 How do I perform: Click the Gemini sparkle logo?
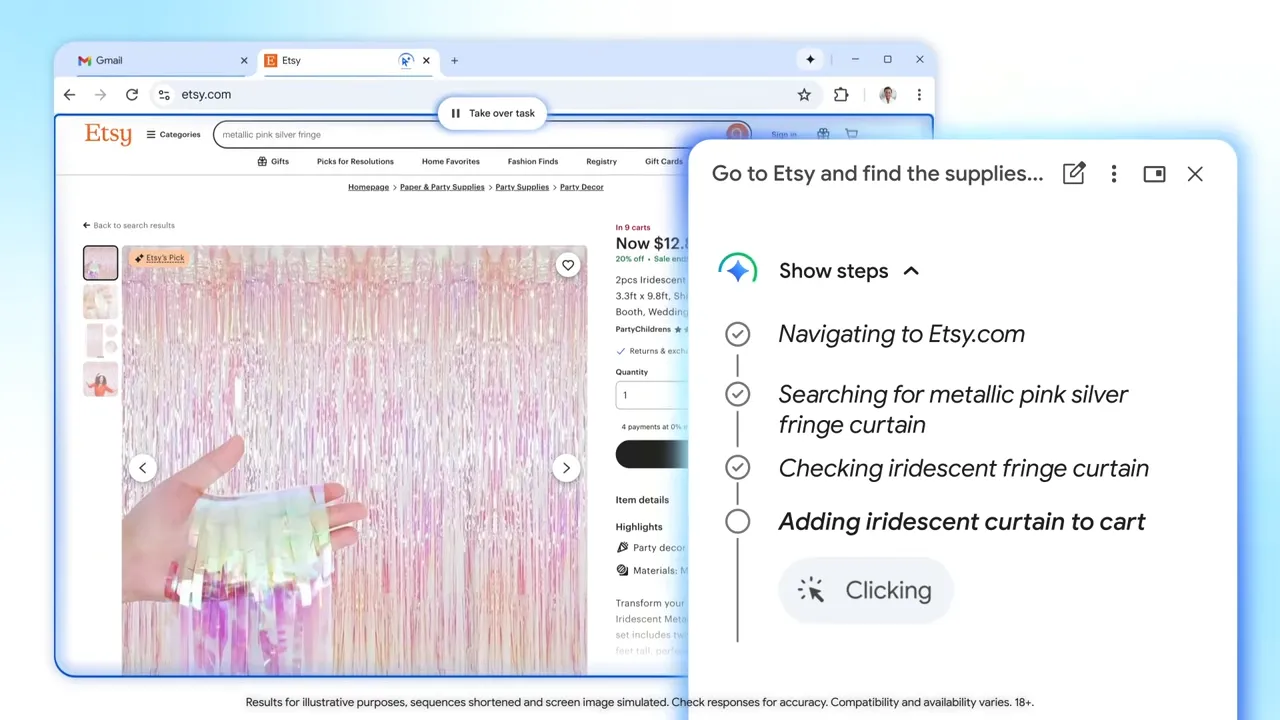737,268
